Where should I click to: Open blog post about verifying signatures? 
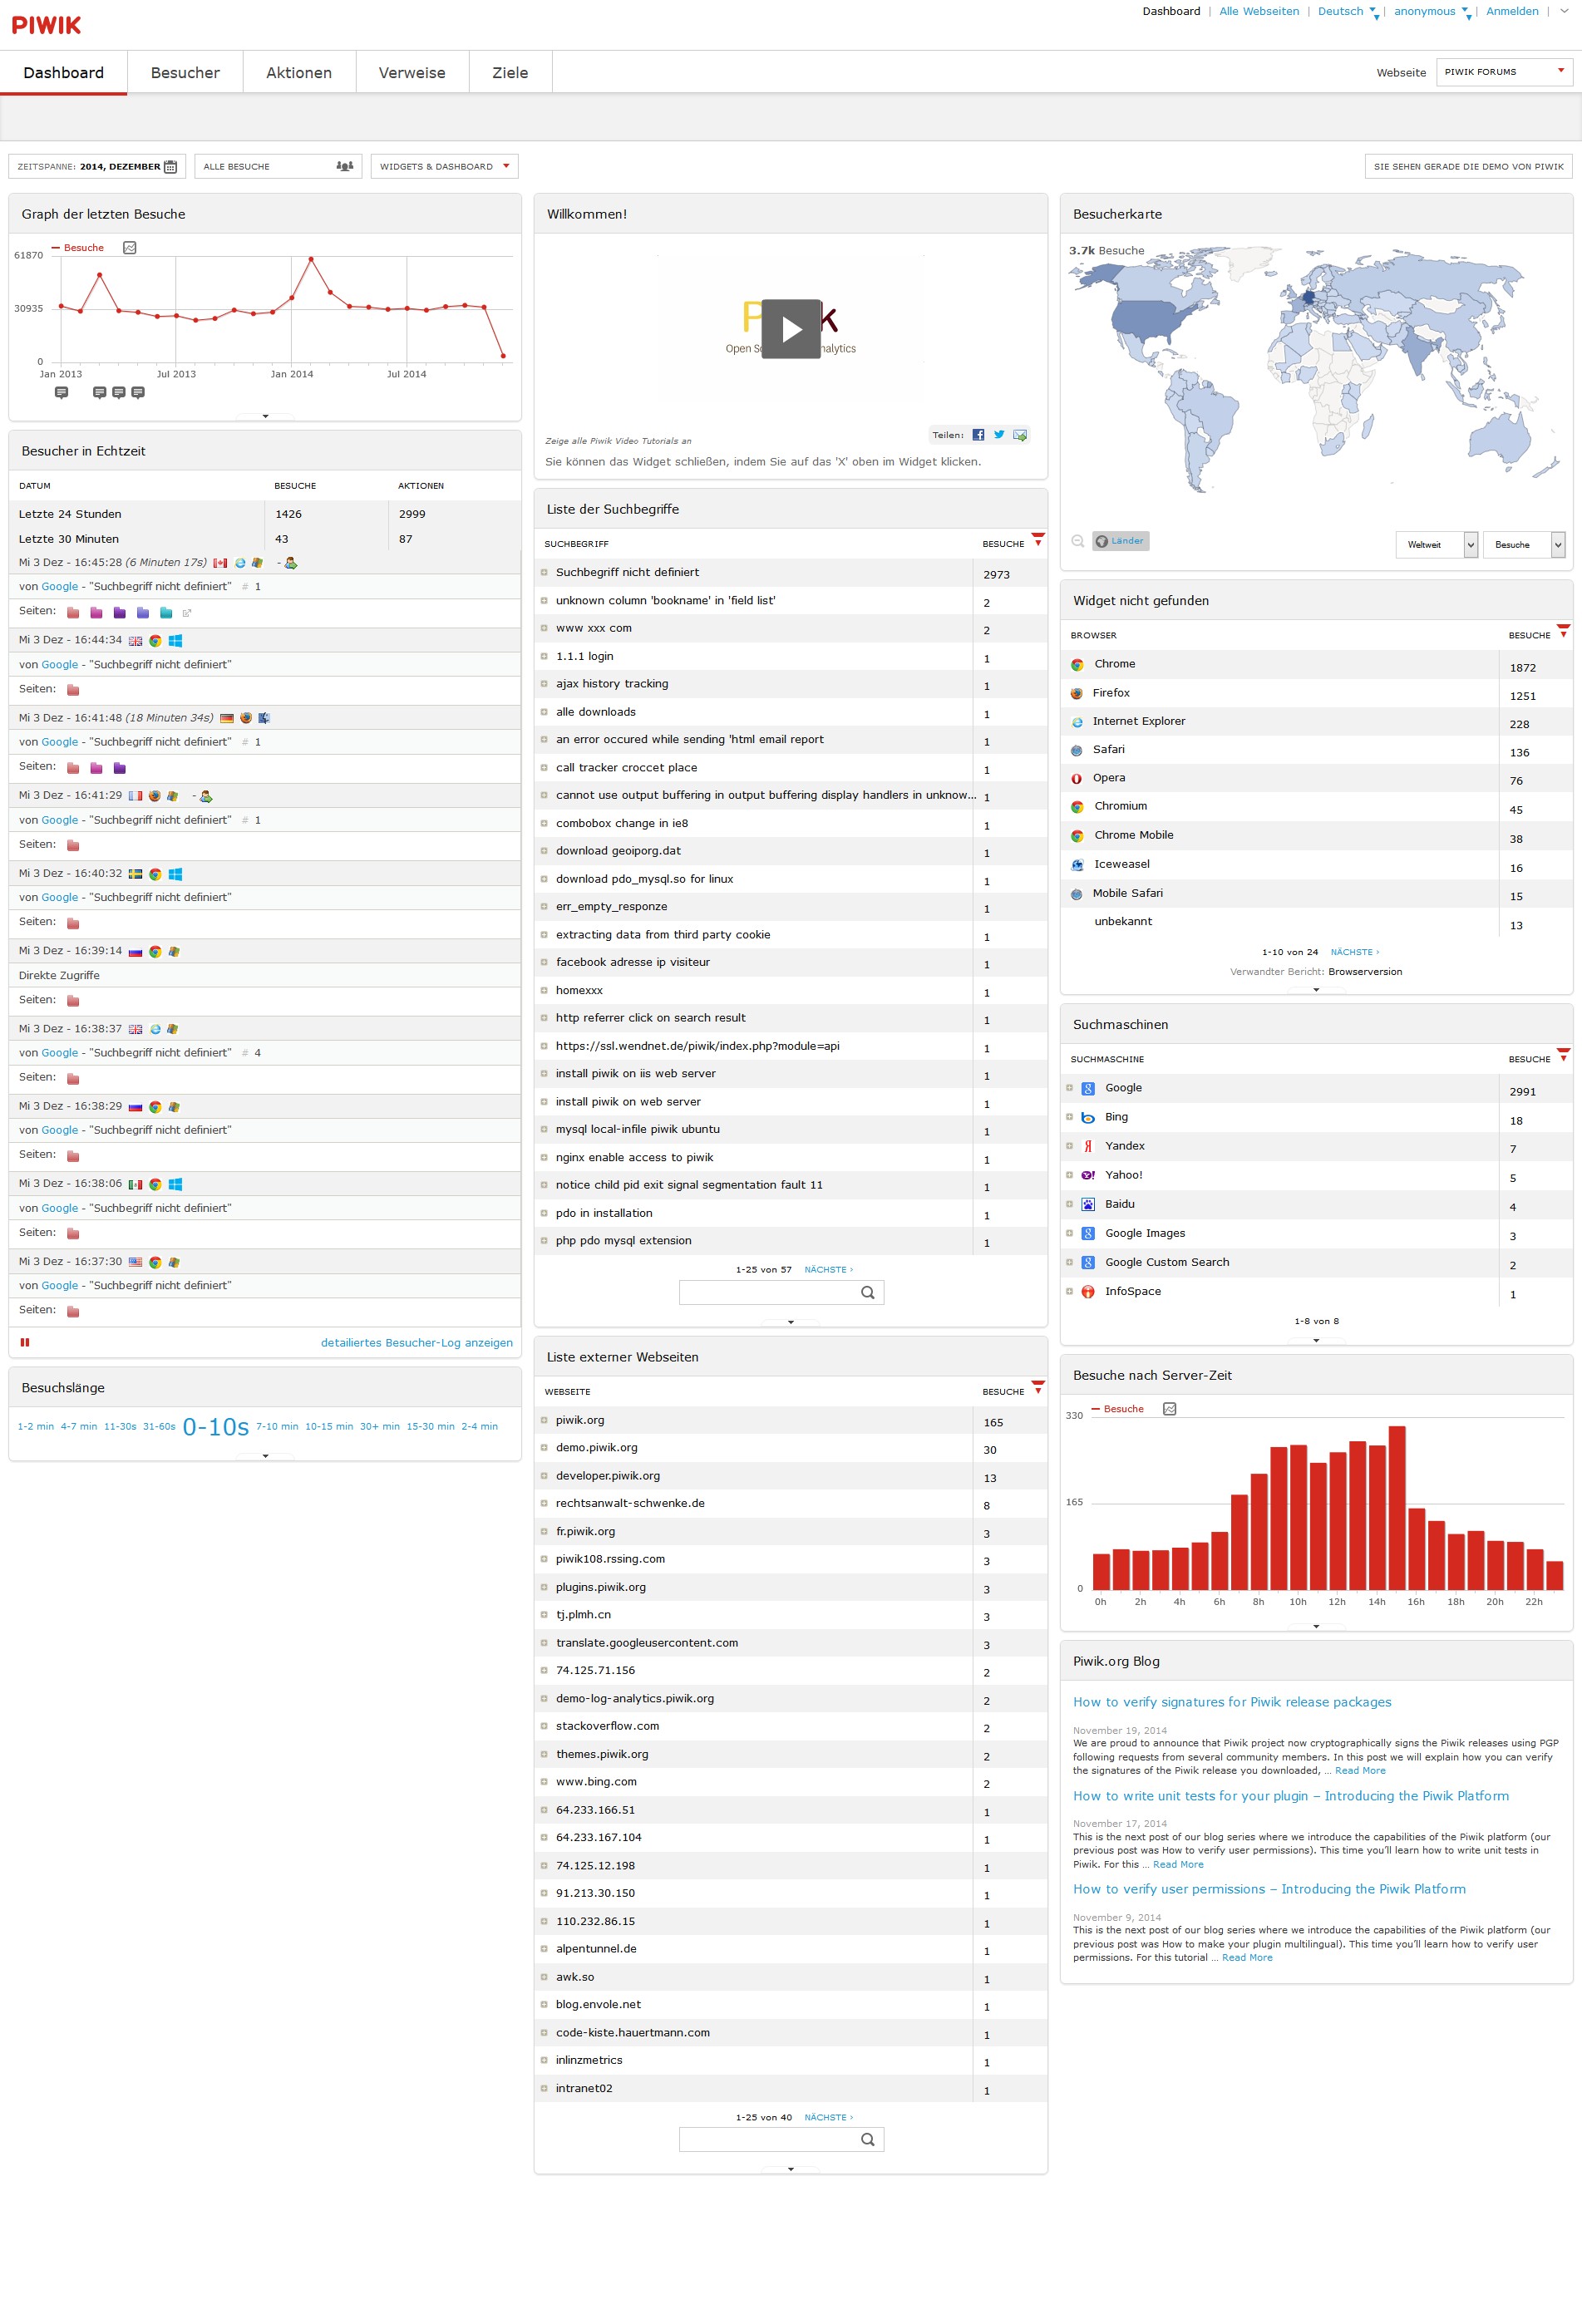click(1232, 1702)
